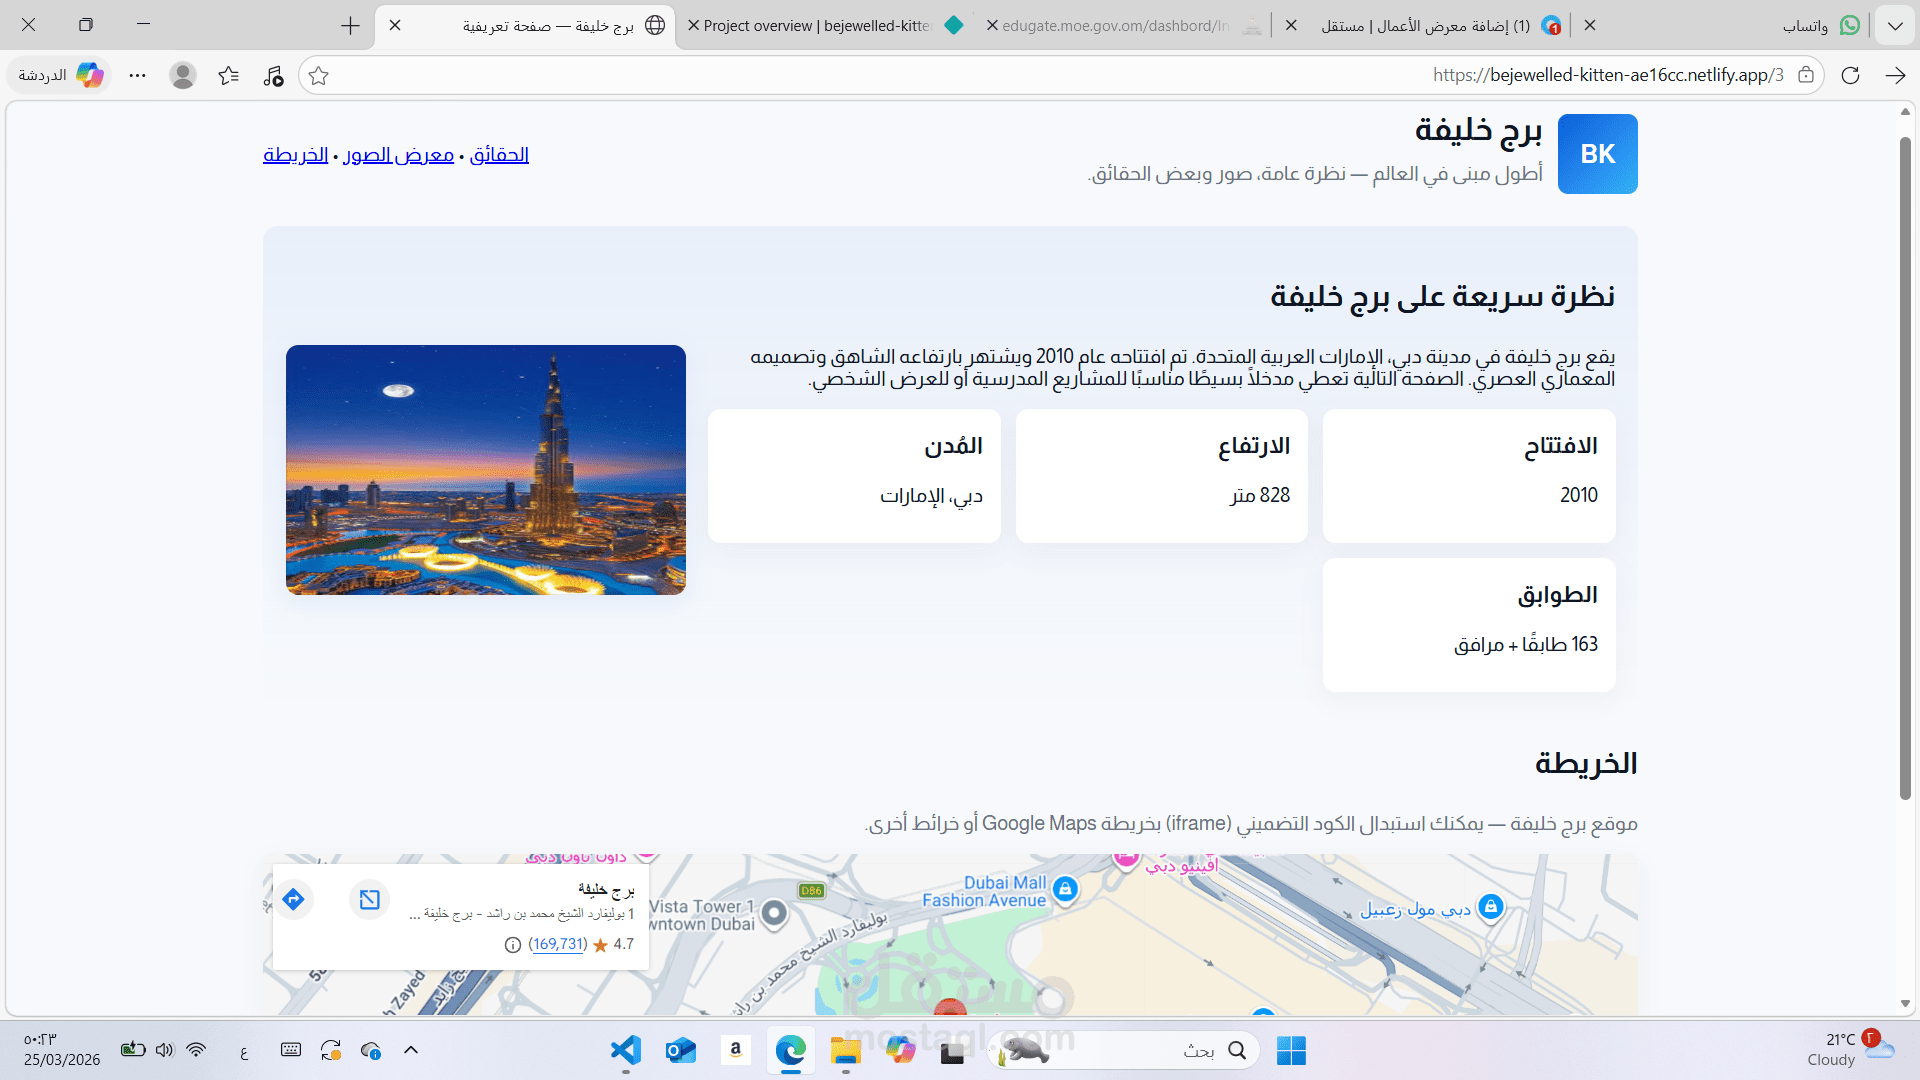Open the معرض الصور navigation link
Screen dimensions: 1920x1080
tap(398, 155)
